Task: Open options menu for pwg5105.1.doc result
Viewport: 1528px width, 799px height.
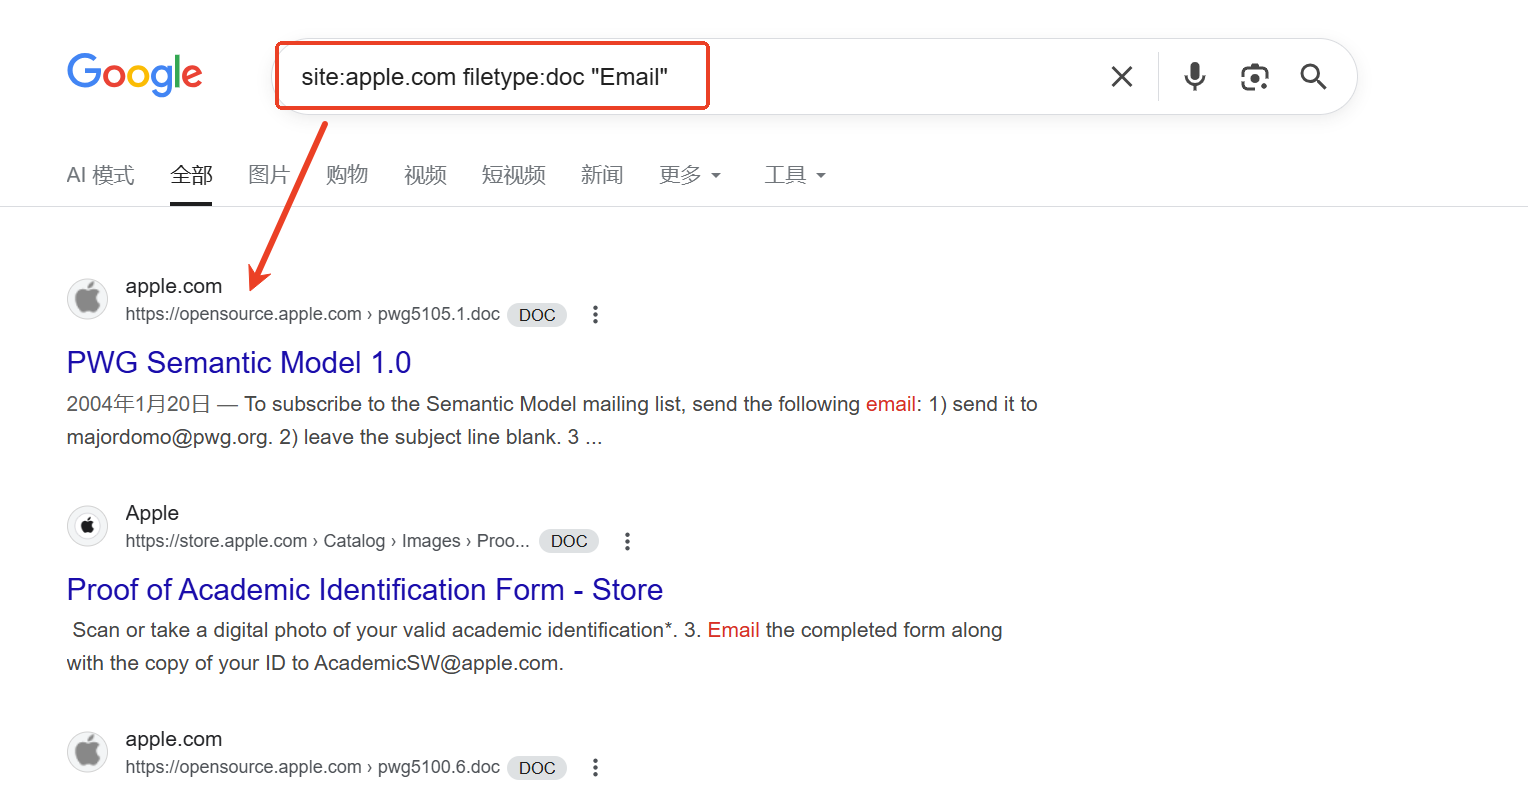Action: point(595,315)
